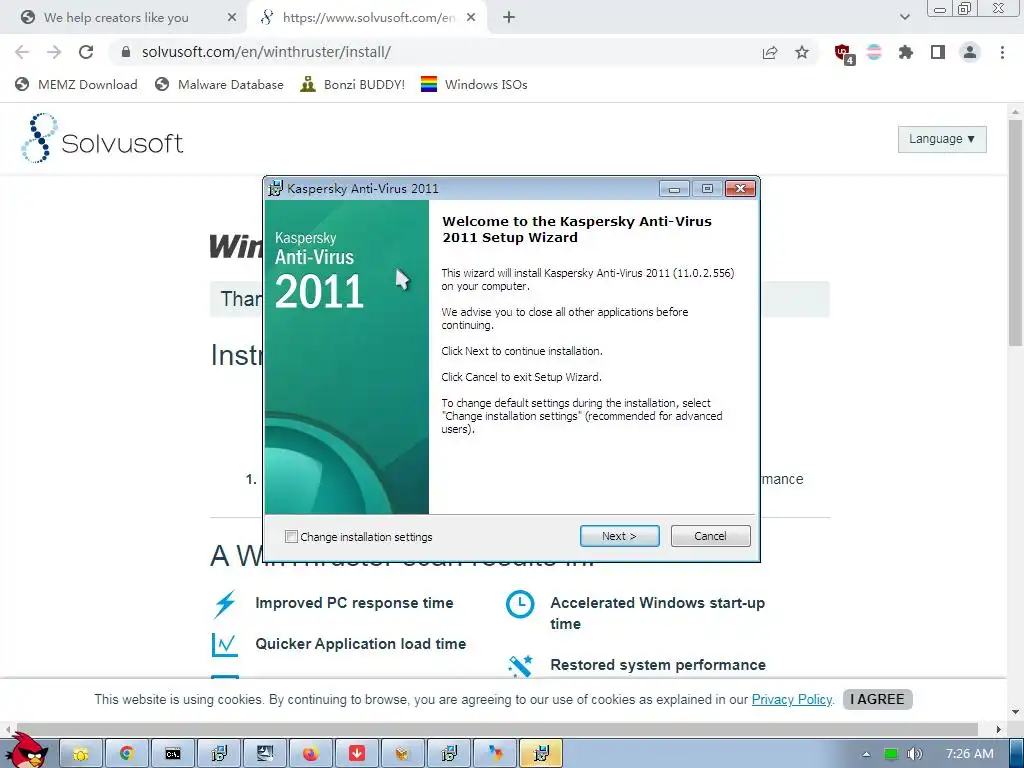Image resolution: width=1024 pixels, height=768 pixels.
Task: Open Firefox from the taskbar
Action: coord(311,754)
